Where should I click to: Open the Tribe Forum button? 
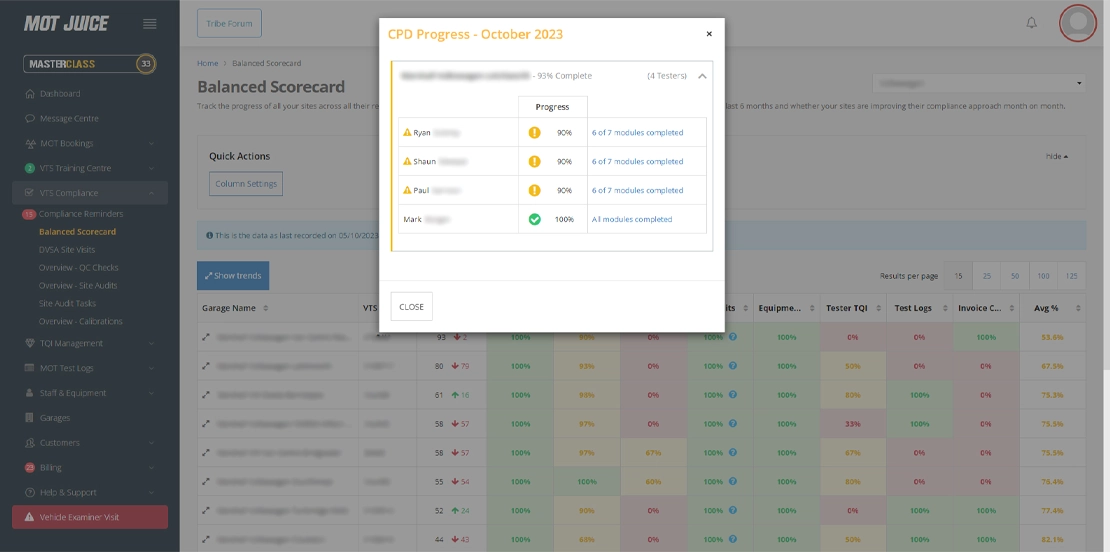[229, 23]
